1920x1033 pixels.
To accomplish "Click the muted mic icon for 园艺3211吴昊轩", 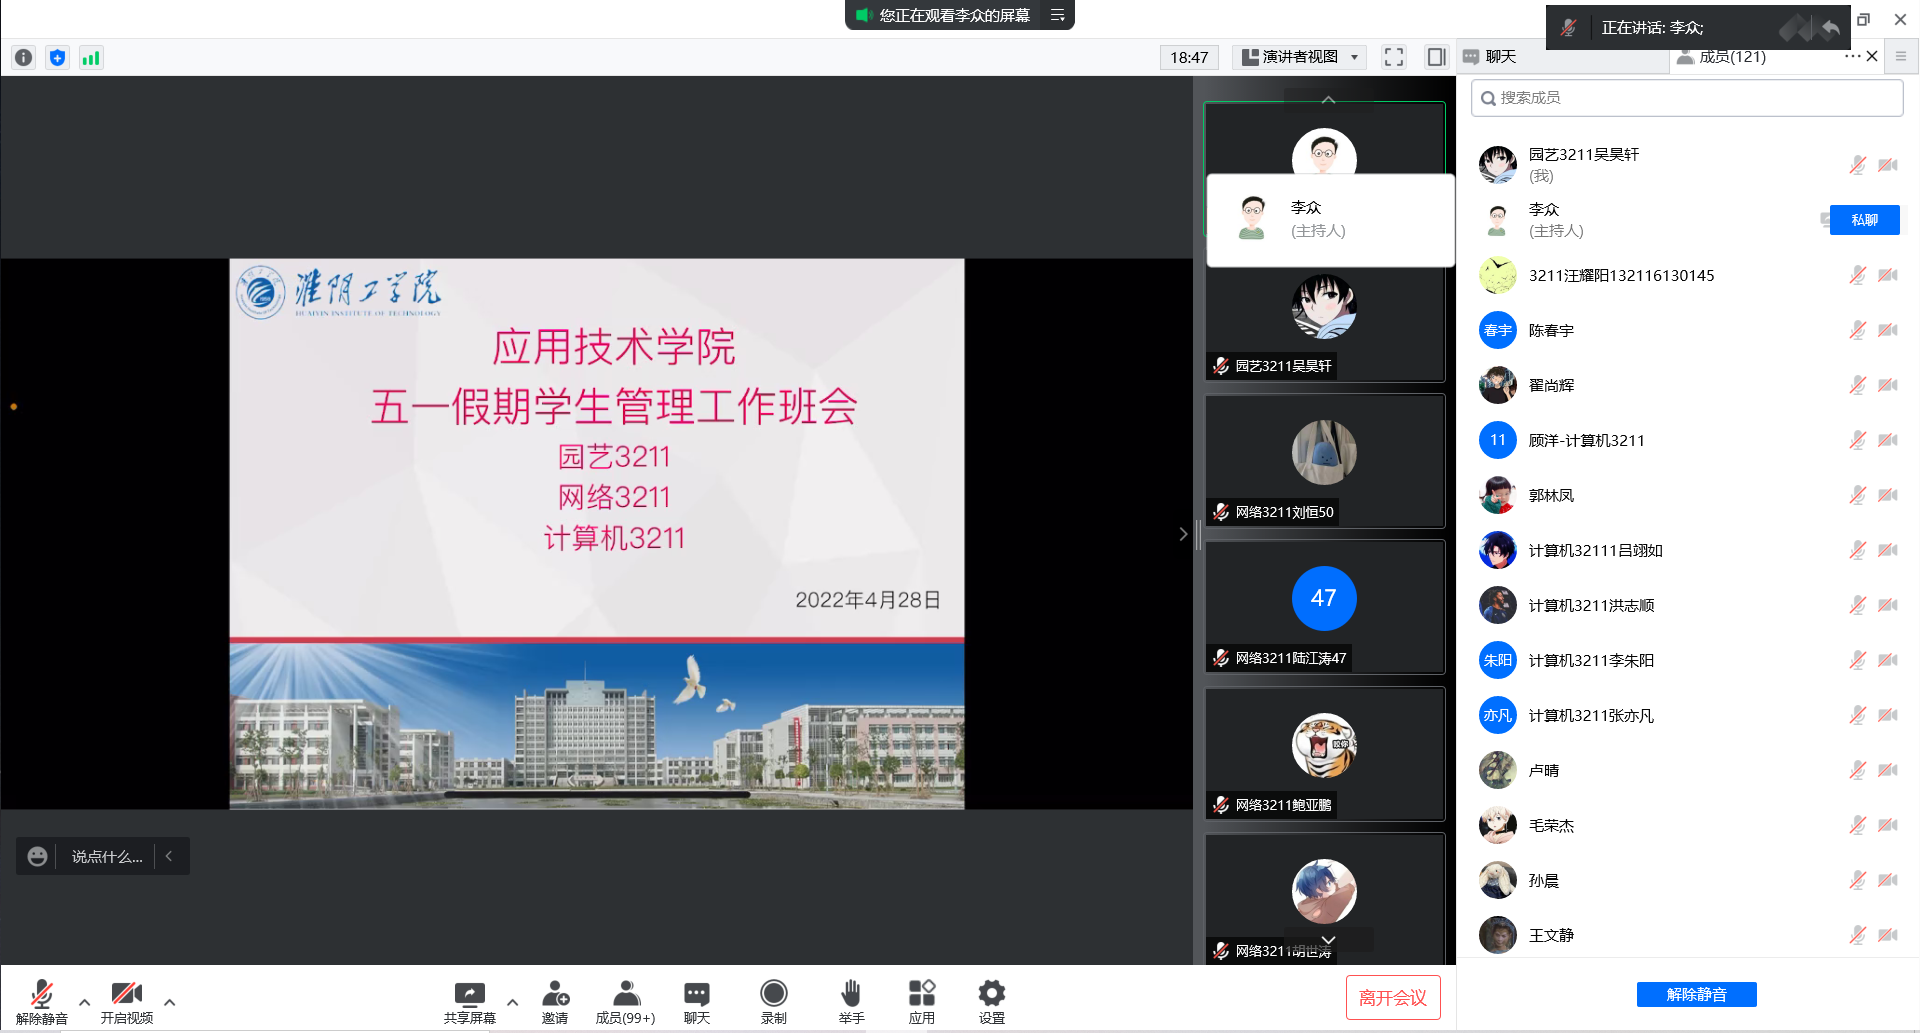I will pyautogui.click(x=1857, y=165).
